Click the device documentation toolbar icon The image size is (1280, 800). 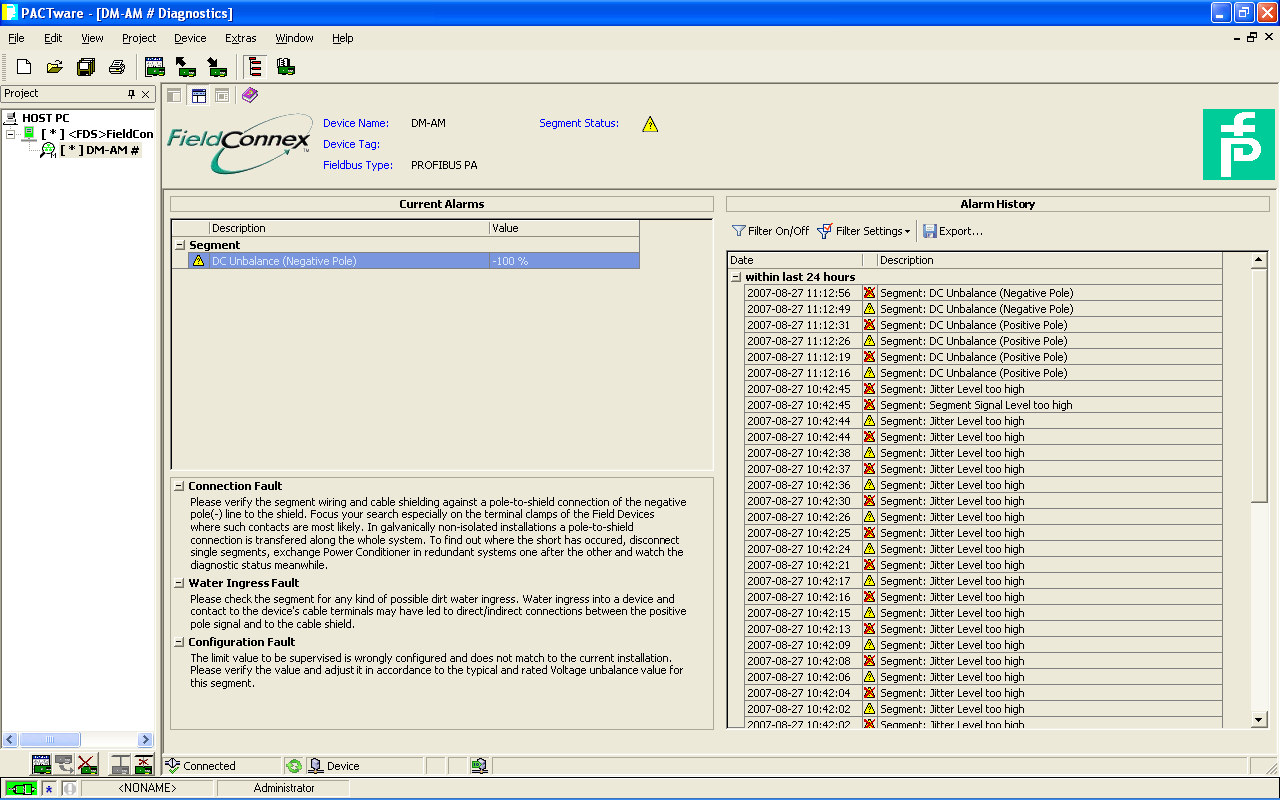pos(286,67)
